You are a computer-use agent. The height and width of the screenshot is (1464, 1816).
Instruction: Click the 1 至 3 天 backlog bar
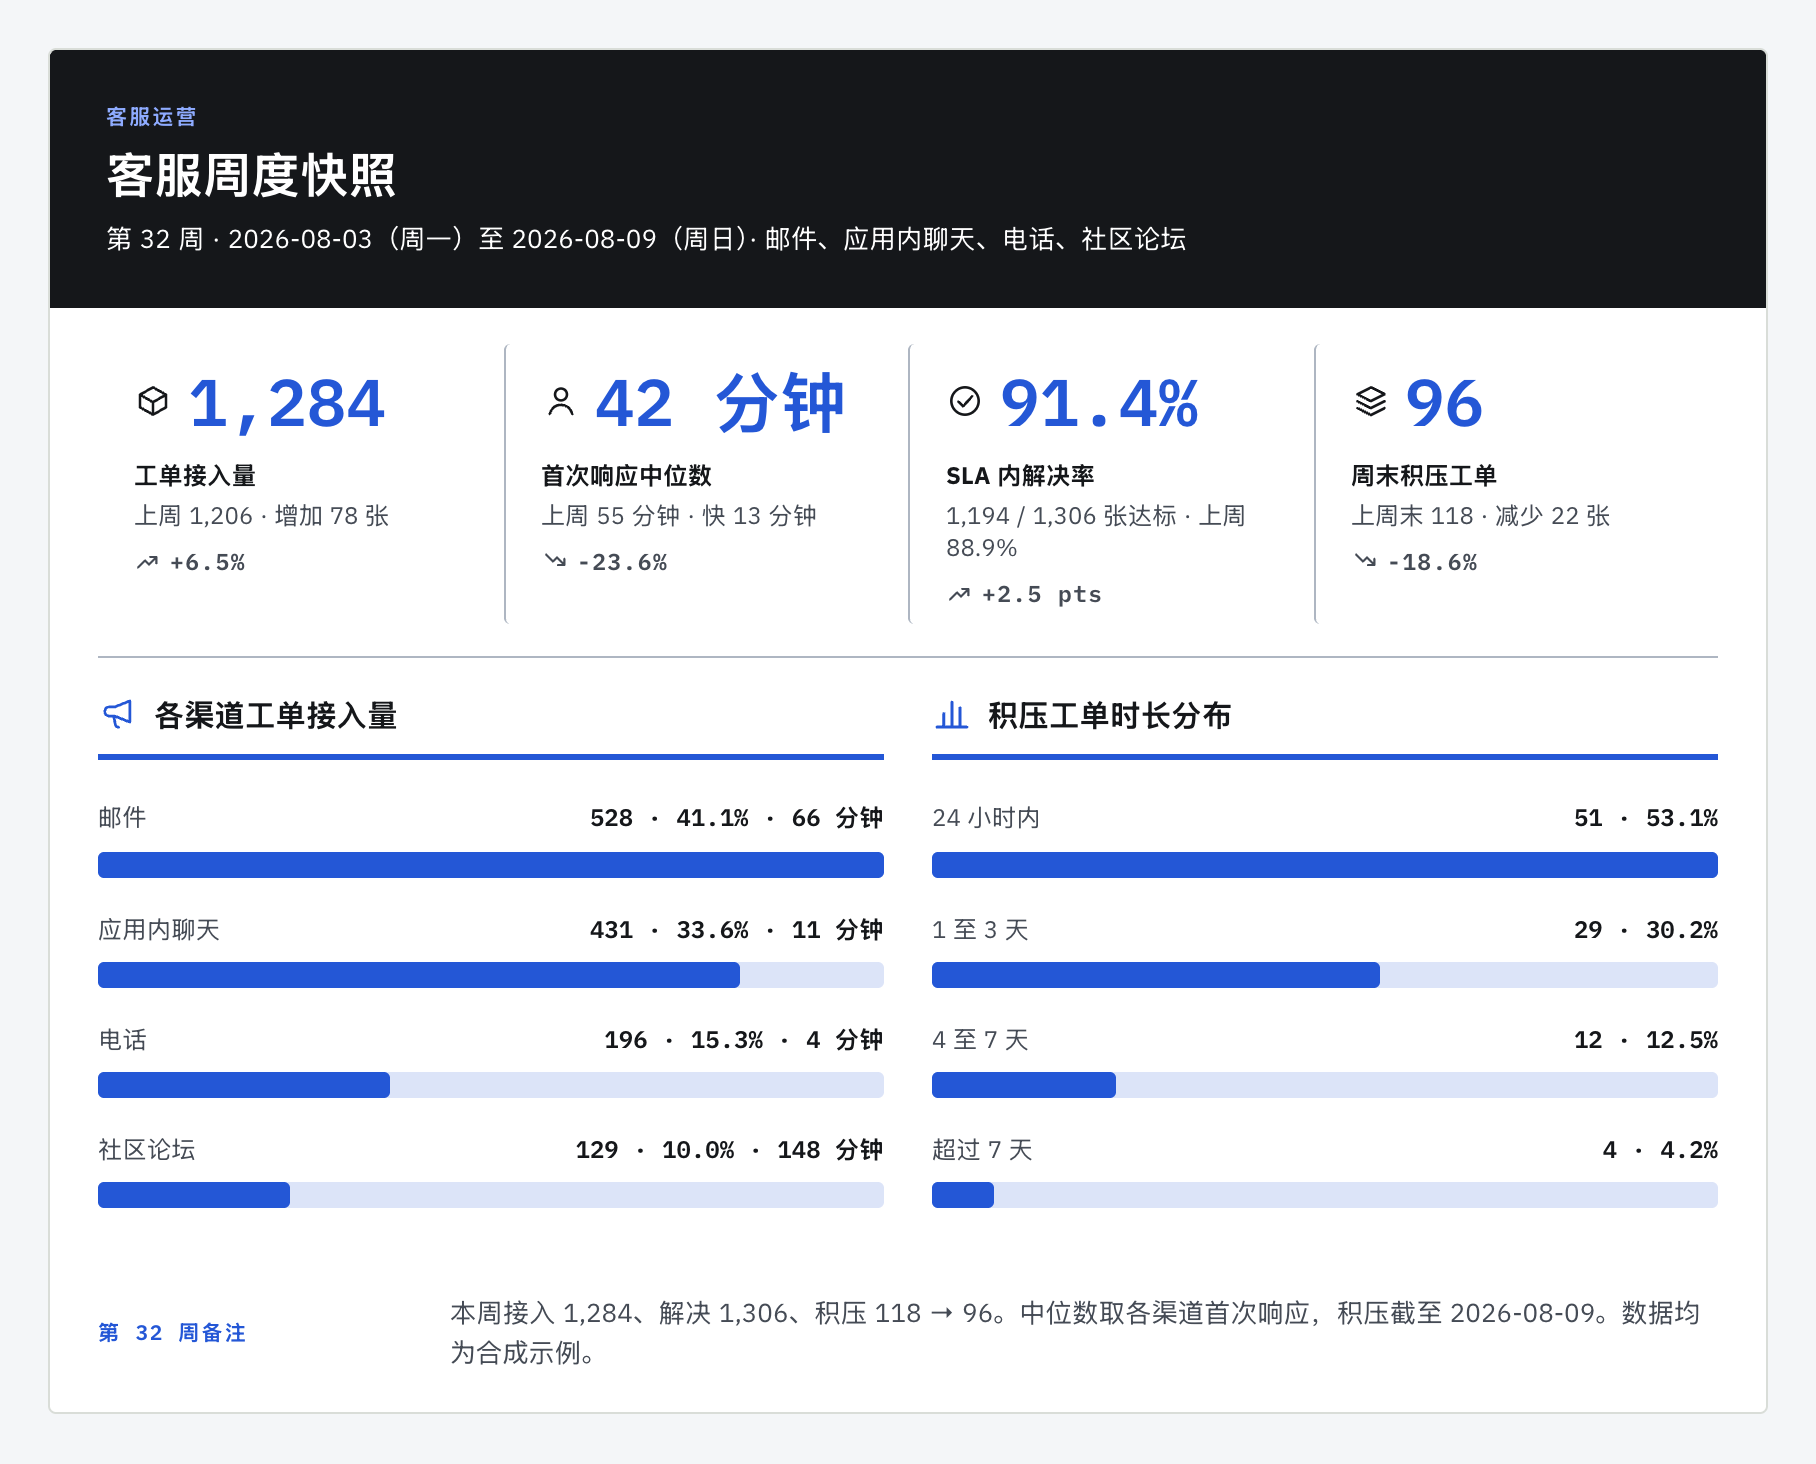coord(1325,975)
